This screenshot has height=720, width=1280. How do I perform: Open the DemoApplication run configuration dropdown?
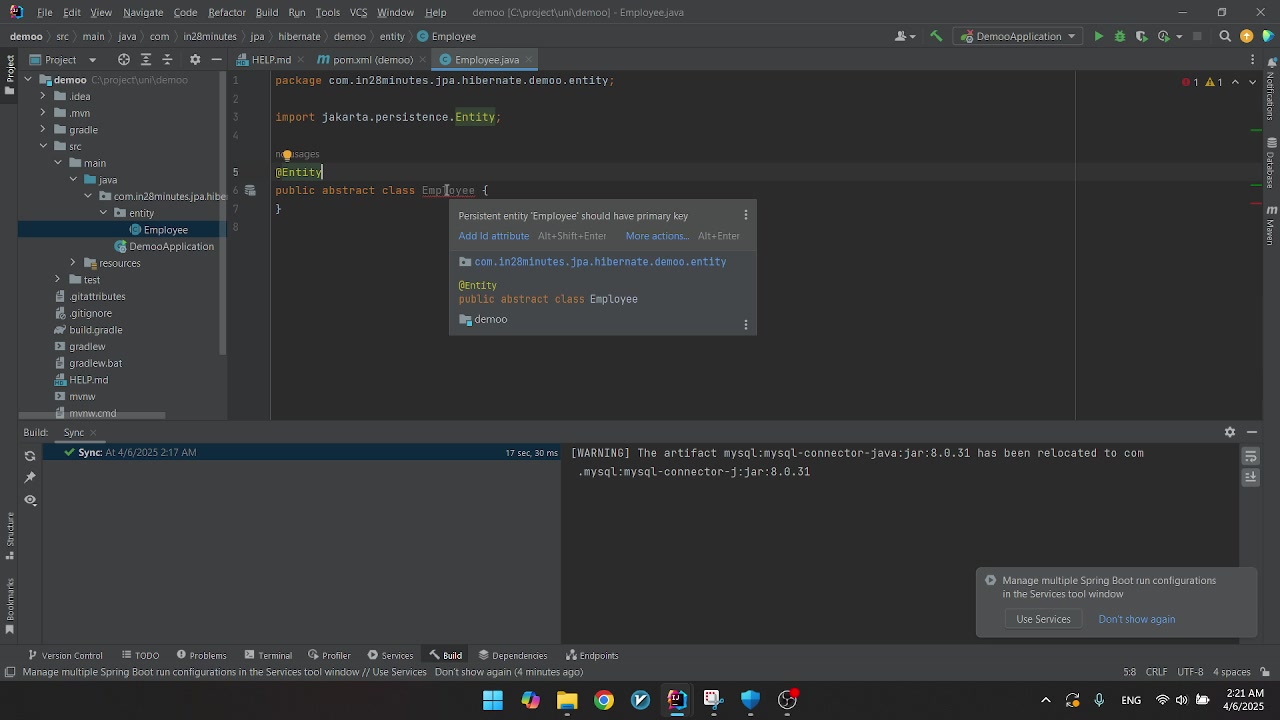click(x=1018, y=36)
